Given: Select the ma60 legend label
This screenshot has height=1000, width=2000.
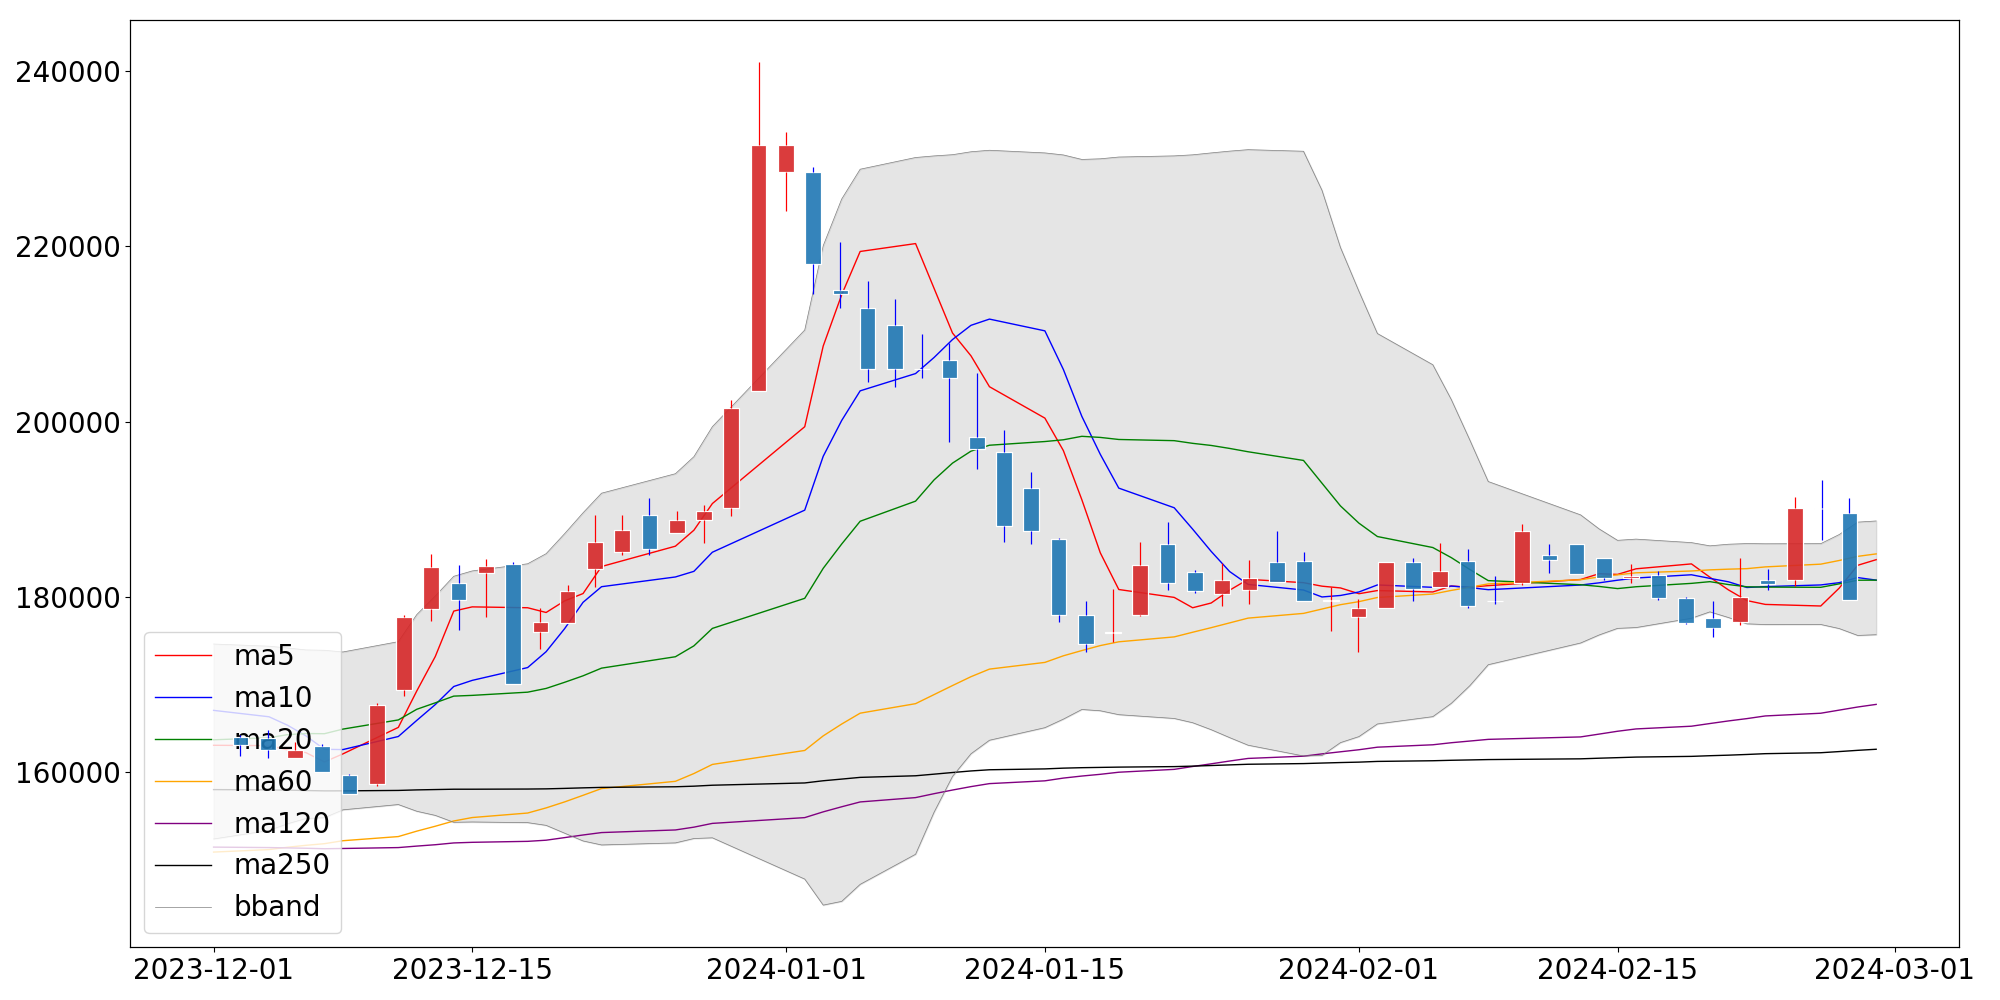Looking at the screenshot, I should [x=273, y=782].
